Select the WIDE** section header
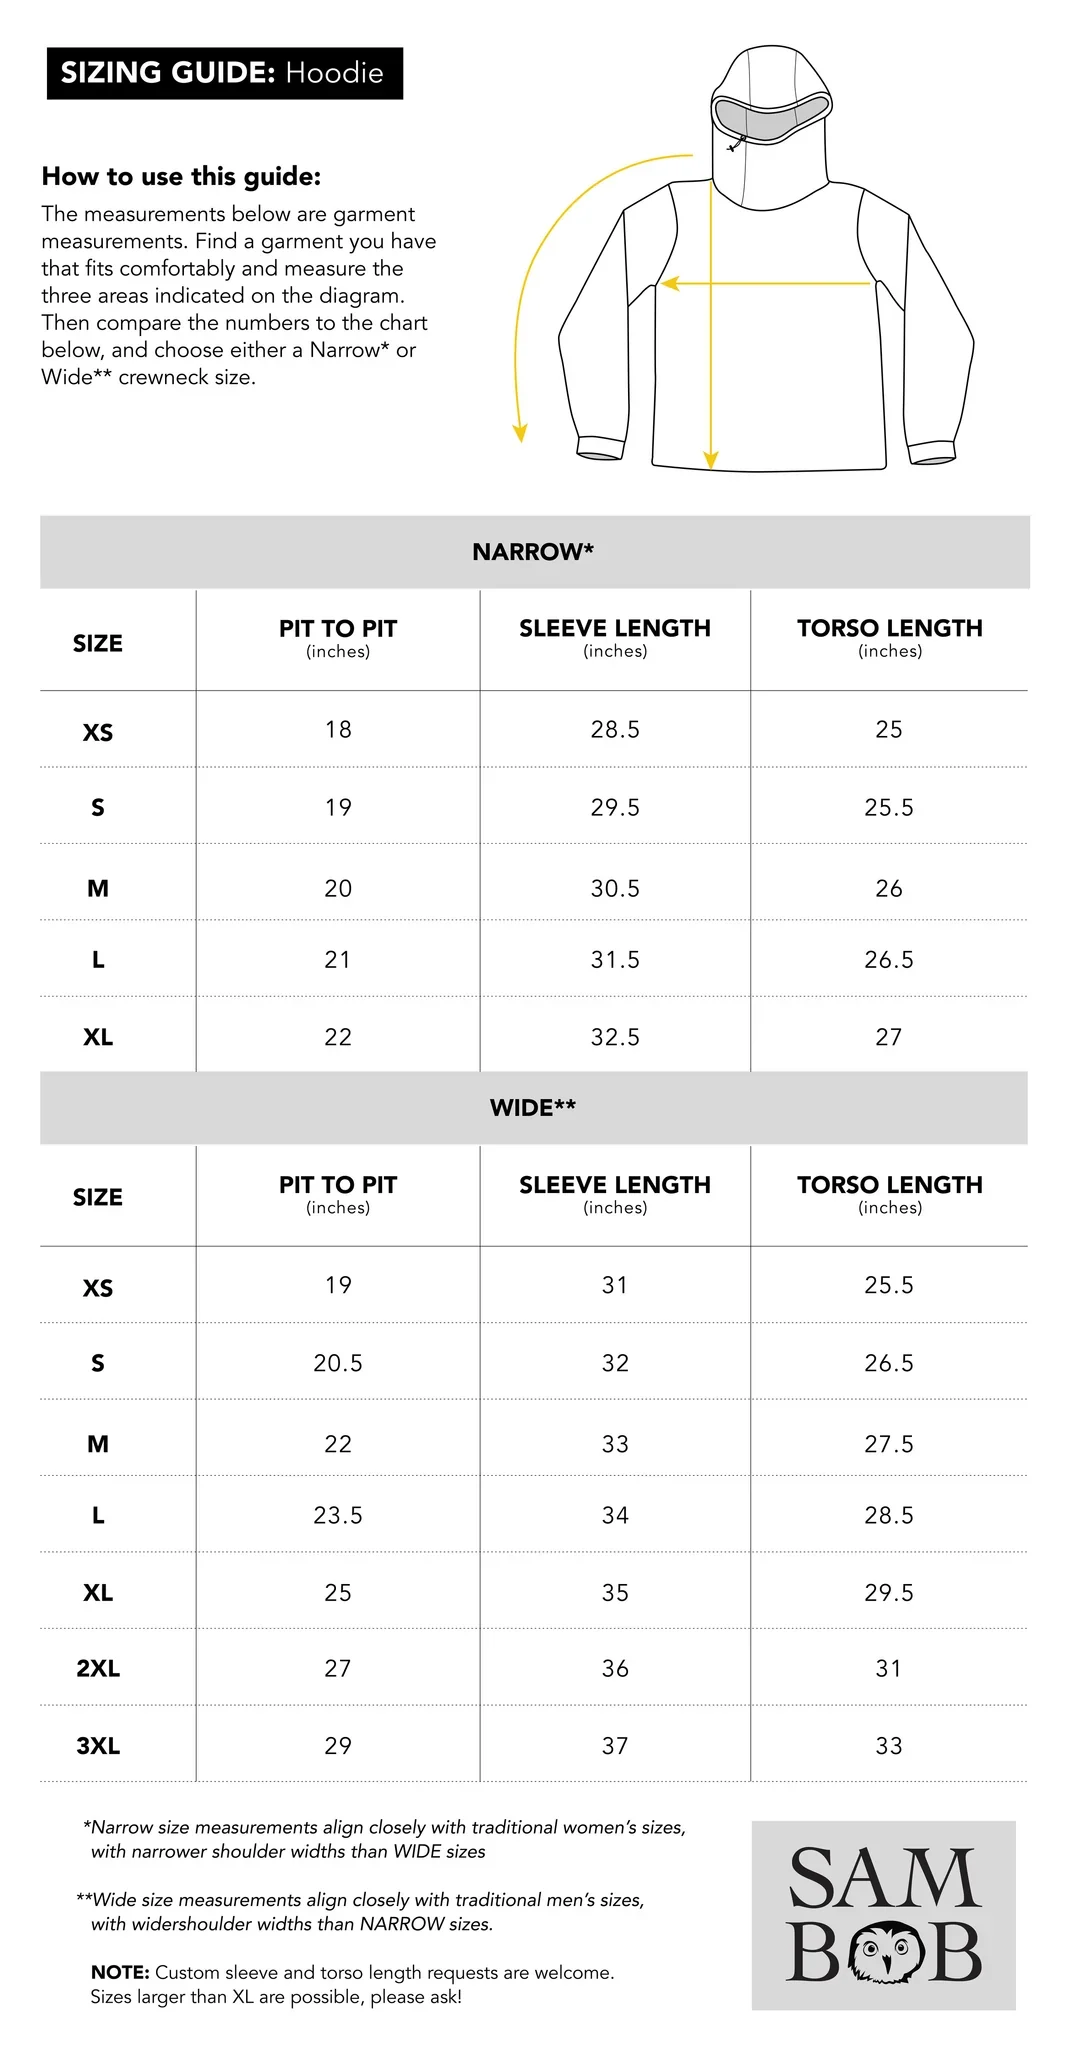 pos(533,1107)
